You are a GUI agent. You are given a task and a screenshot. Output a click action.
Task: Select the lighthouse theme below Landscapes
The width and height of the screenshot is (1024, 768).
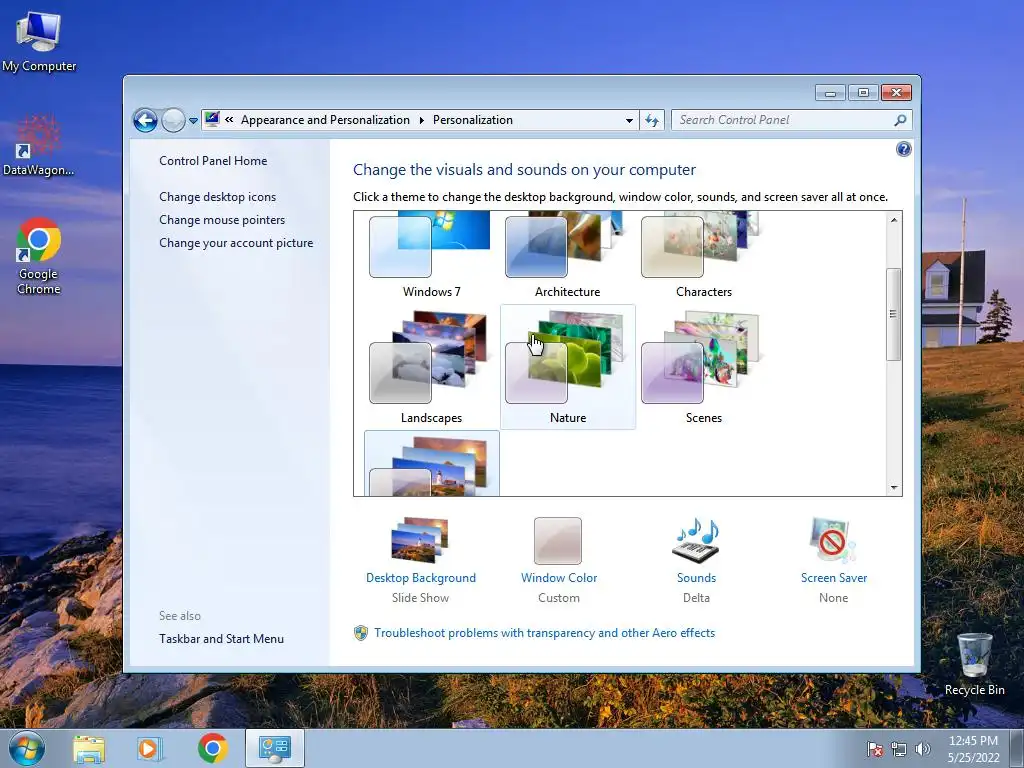pyautogui.click(x=432, y=463)
